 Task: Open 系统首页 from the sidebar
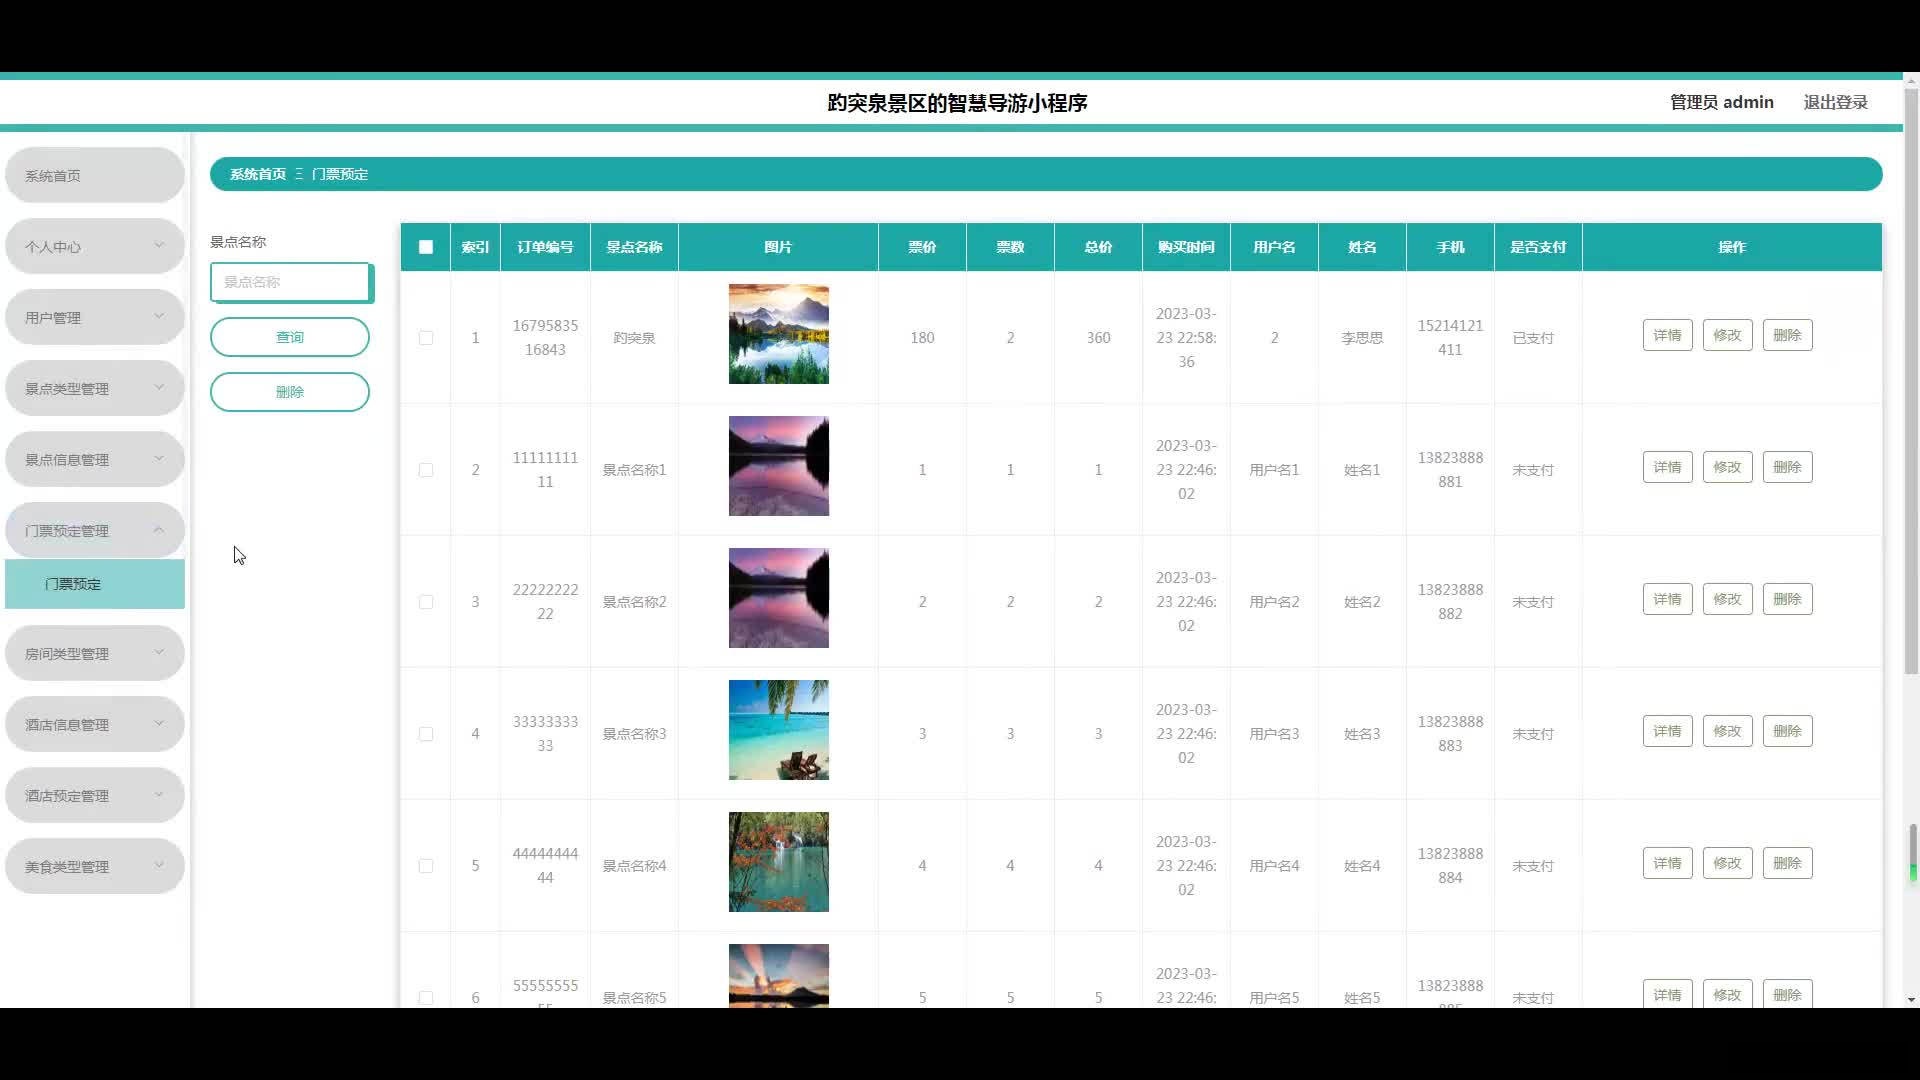coord(94,174)
